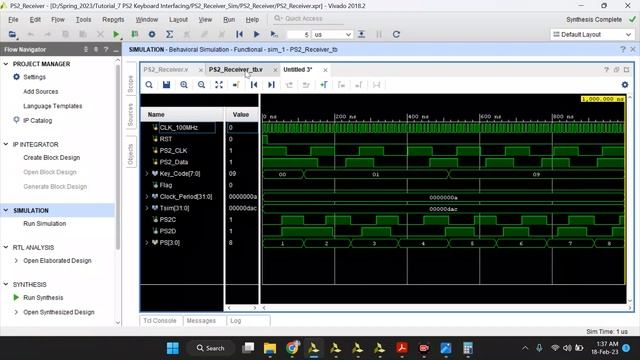
Task: Click Create Block Design
Action: (51, 158)
